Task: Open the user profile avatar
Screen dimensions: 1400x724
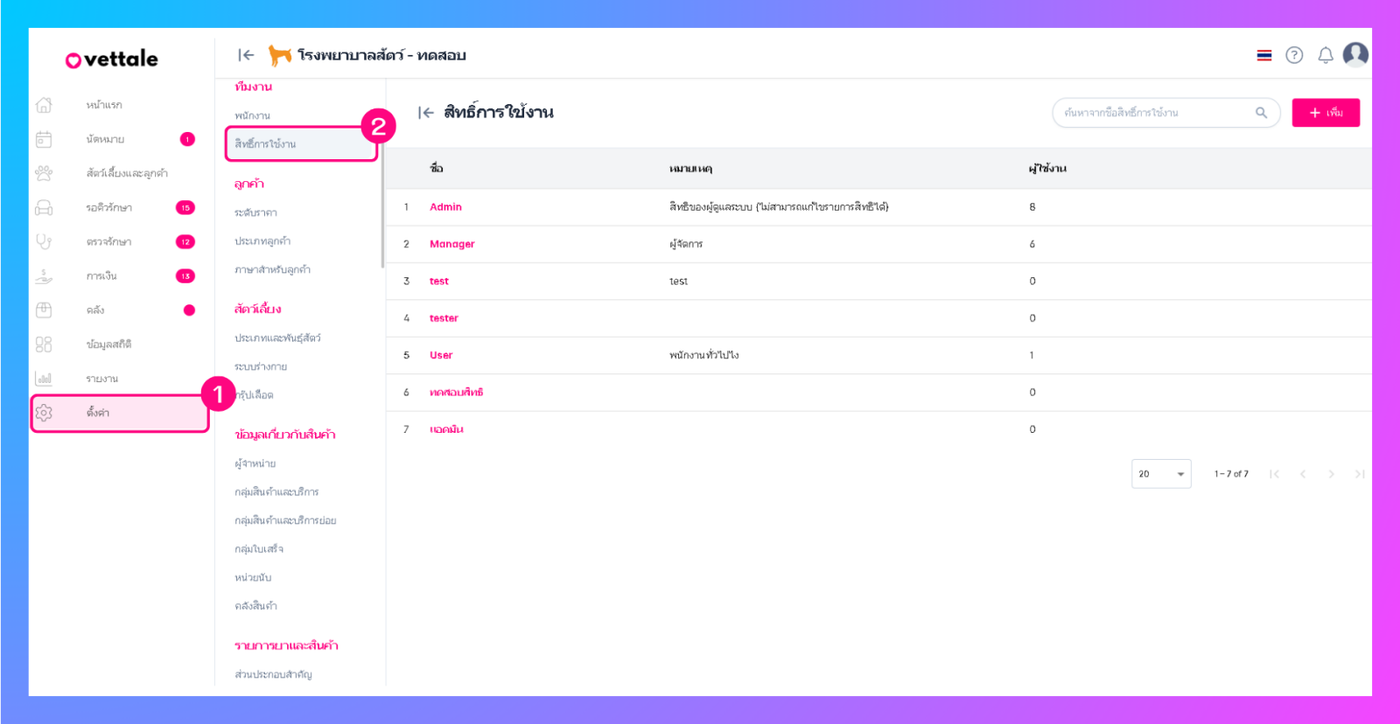Action: [x=1355, y=55]
